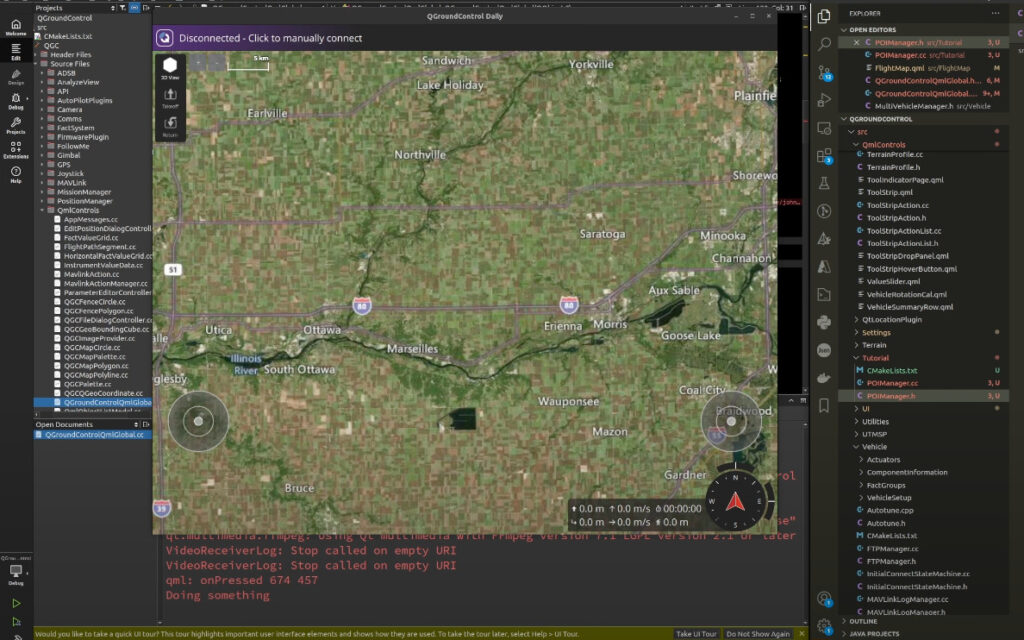Image resolution: width=1024 pixels, height=640 pixels.
Task: Open the VS Code Search panel
Action: click(823, 45)
